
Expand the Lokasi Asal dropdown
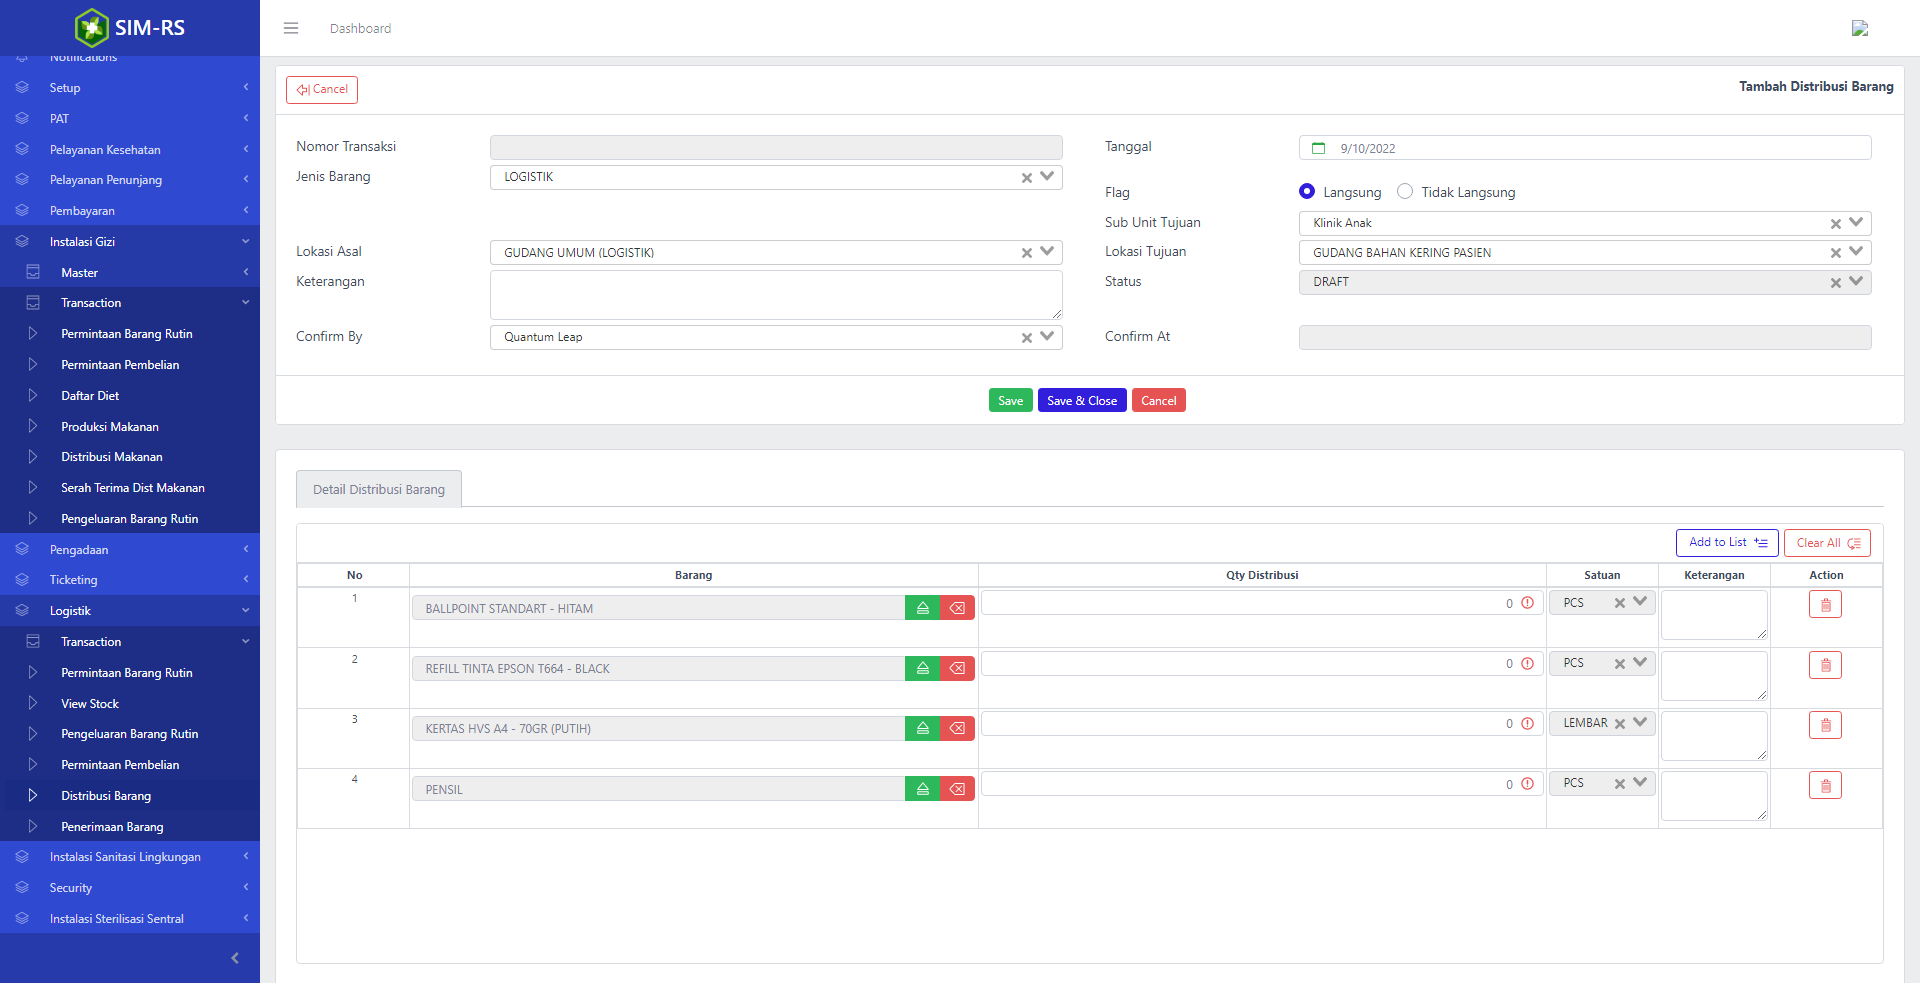coord(1047,252)
